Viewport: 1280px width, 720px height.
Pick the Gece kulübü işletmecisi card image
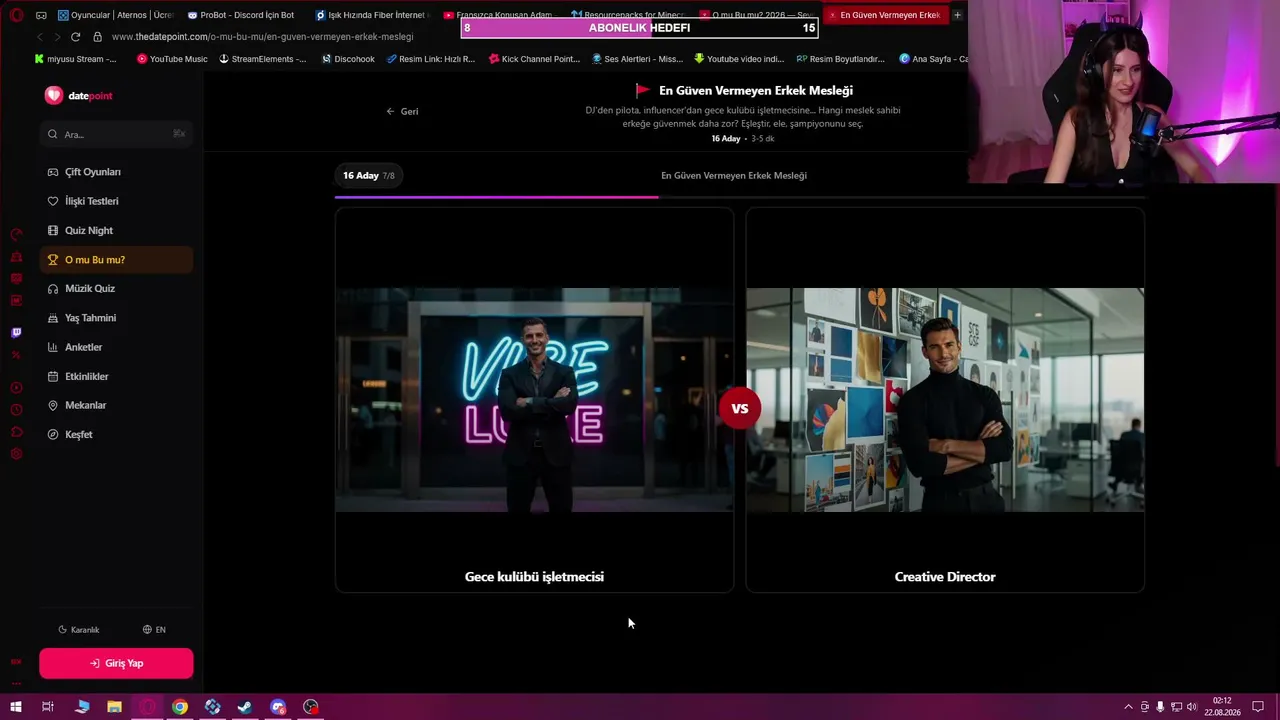click(x=534, y=400)
